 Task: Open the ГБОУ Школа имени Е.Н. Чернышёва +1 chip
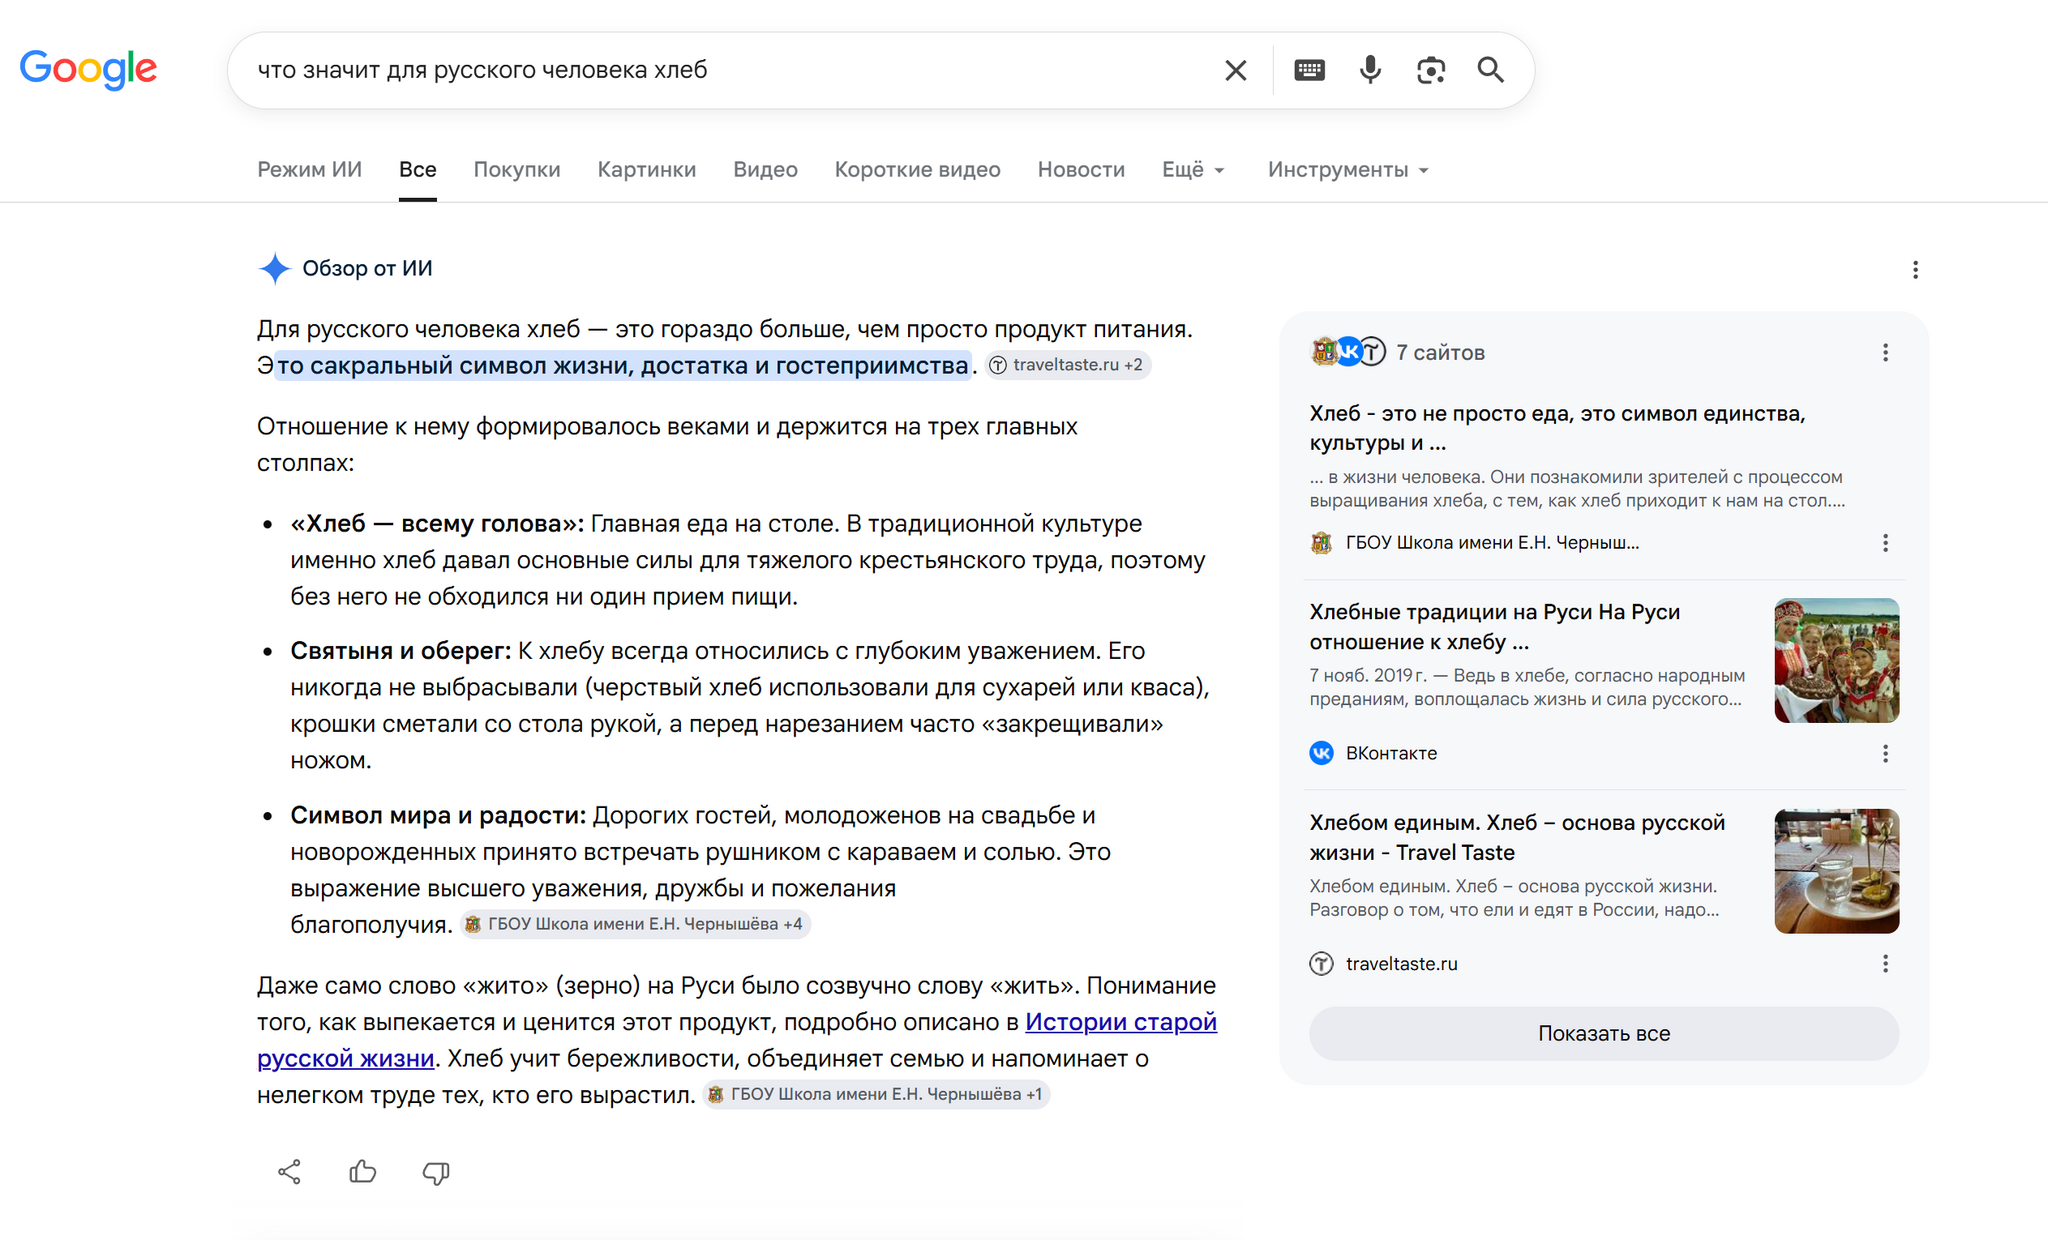pyautogui.click(x=875, y=1094)
